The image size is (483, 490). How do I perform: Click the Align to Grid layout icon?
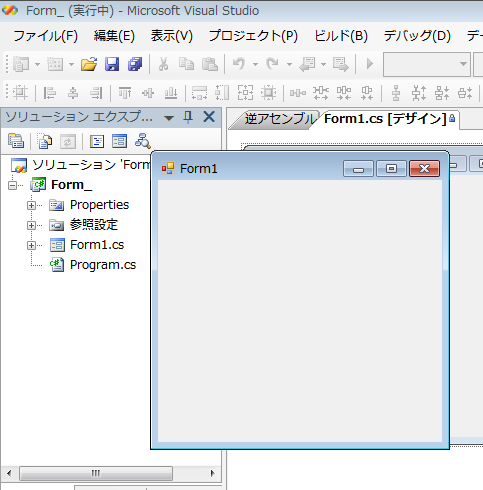click(20, 92)
